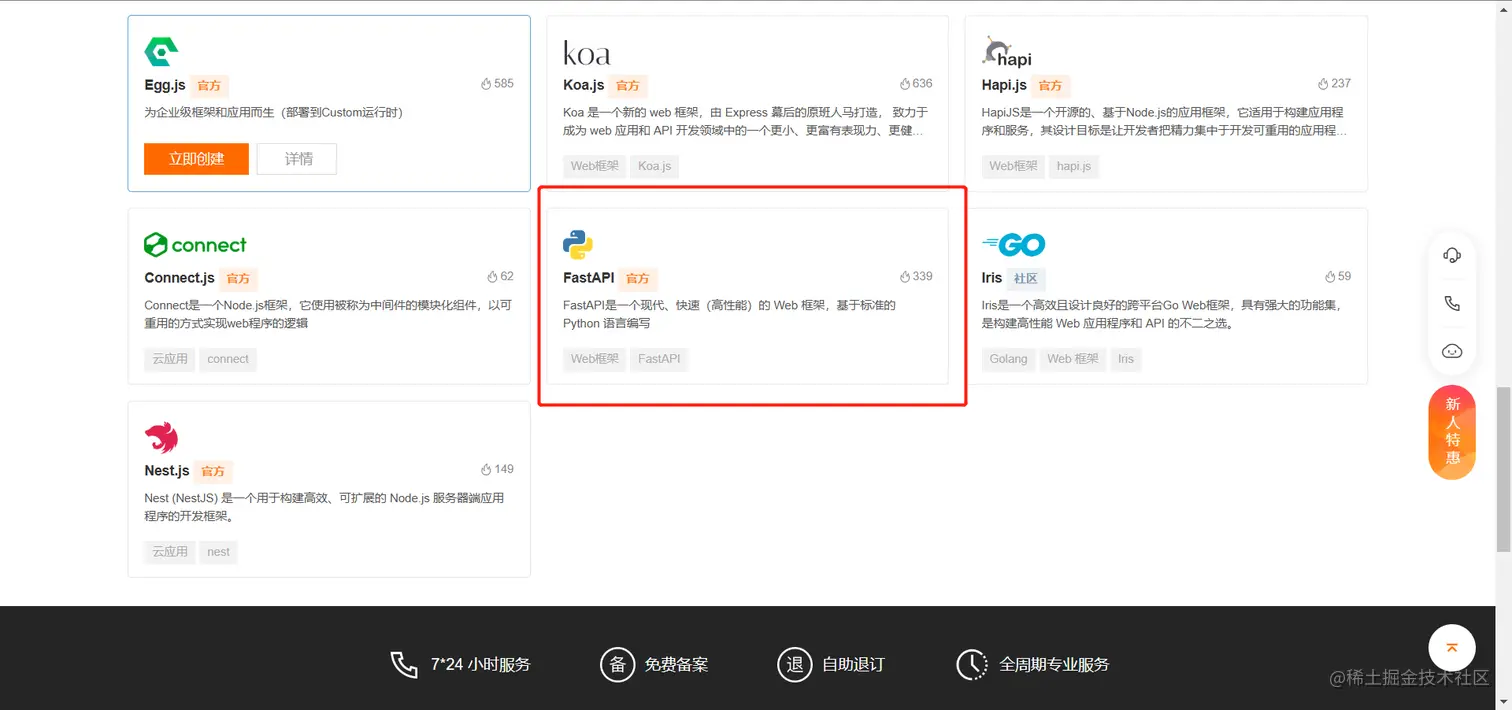Click the flame icon beside 636
The height and width of the screenshot is (710, 1512).
tap(904, 84)
